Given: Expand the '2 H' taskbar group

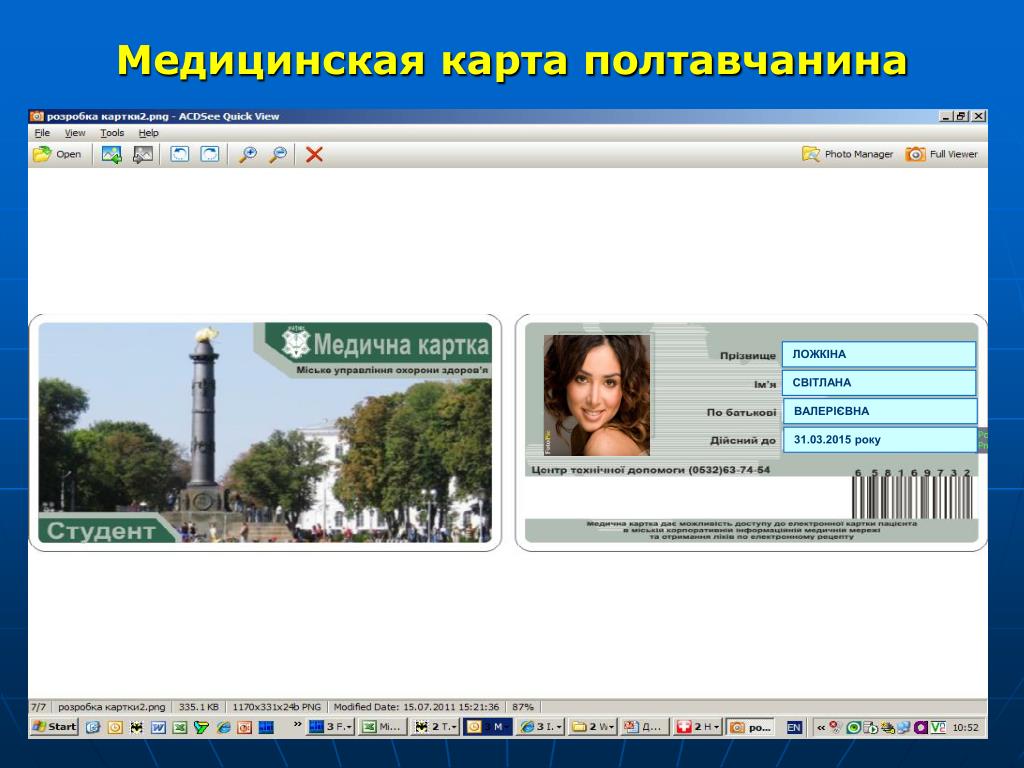Looking at the screenshot, I should [x=698, y=727].
